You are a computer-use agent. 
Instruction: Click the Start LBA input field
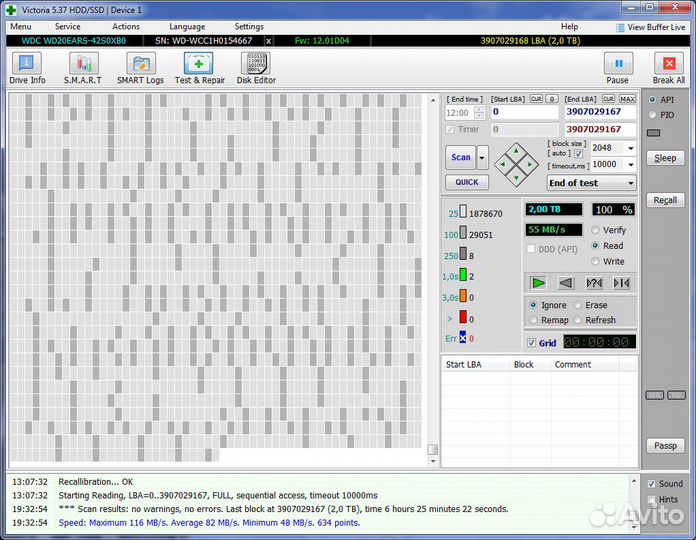pyautogui.click(x=524, y=112)
